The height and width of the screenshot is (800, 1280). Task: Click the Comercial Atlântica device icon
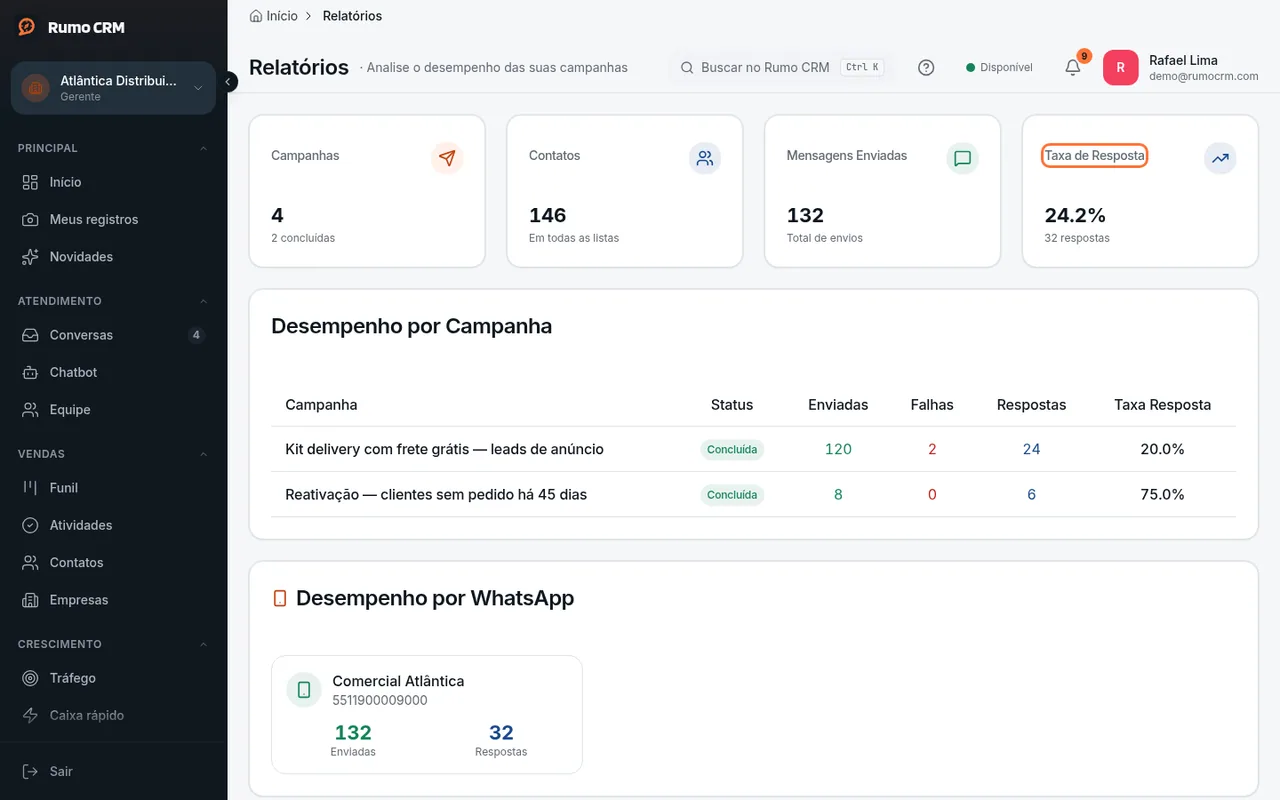[x=304, y=690]
